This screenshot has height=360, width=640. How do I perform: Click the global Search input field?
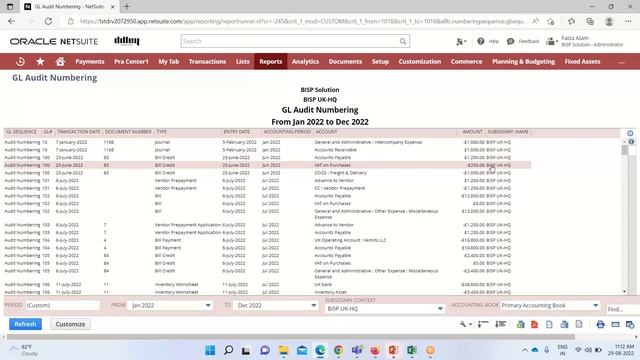point(290,41)
